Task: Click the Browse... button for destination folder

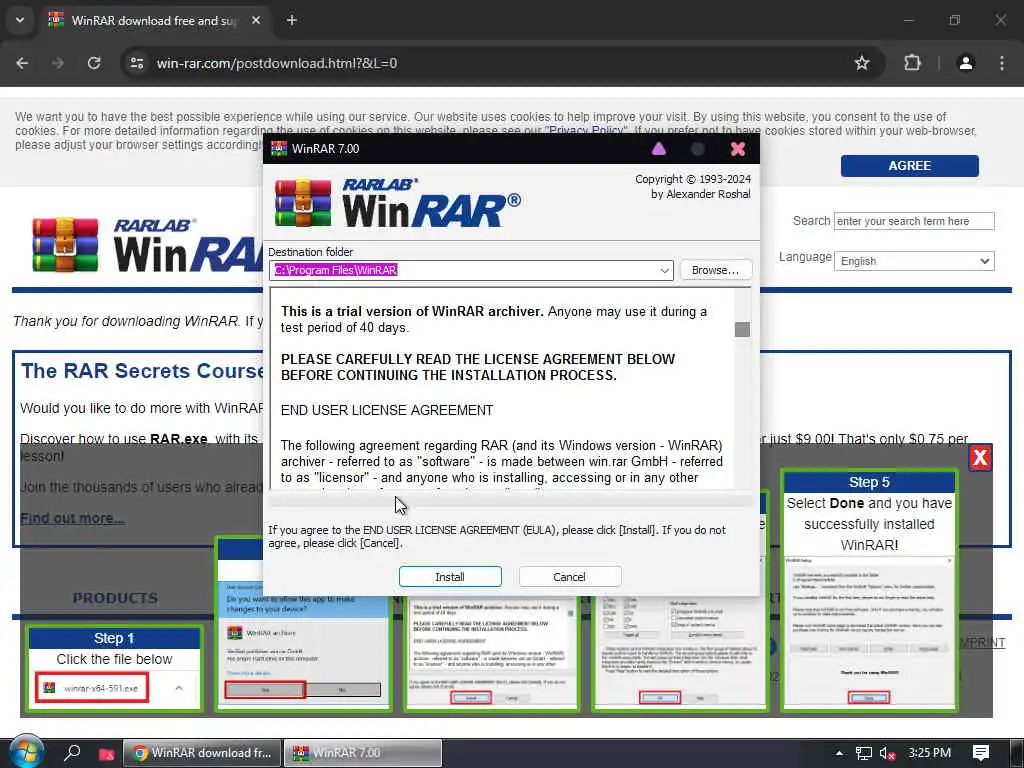Action: point(716,270)
